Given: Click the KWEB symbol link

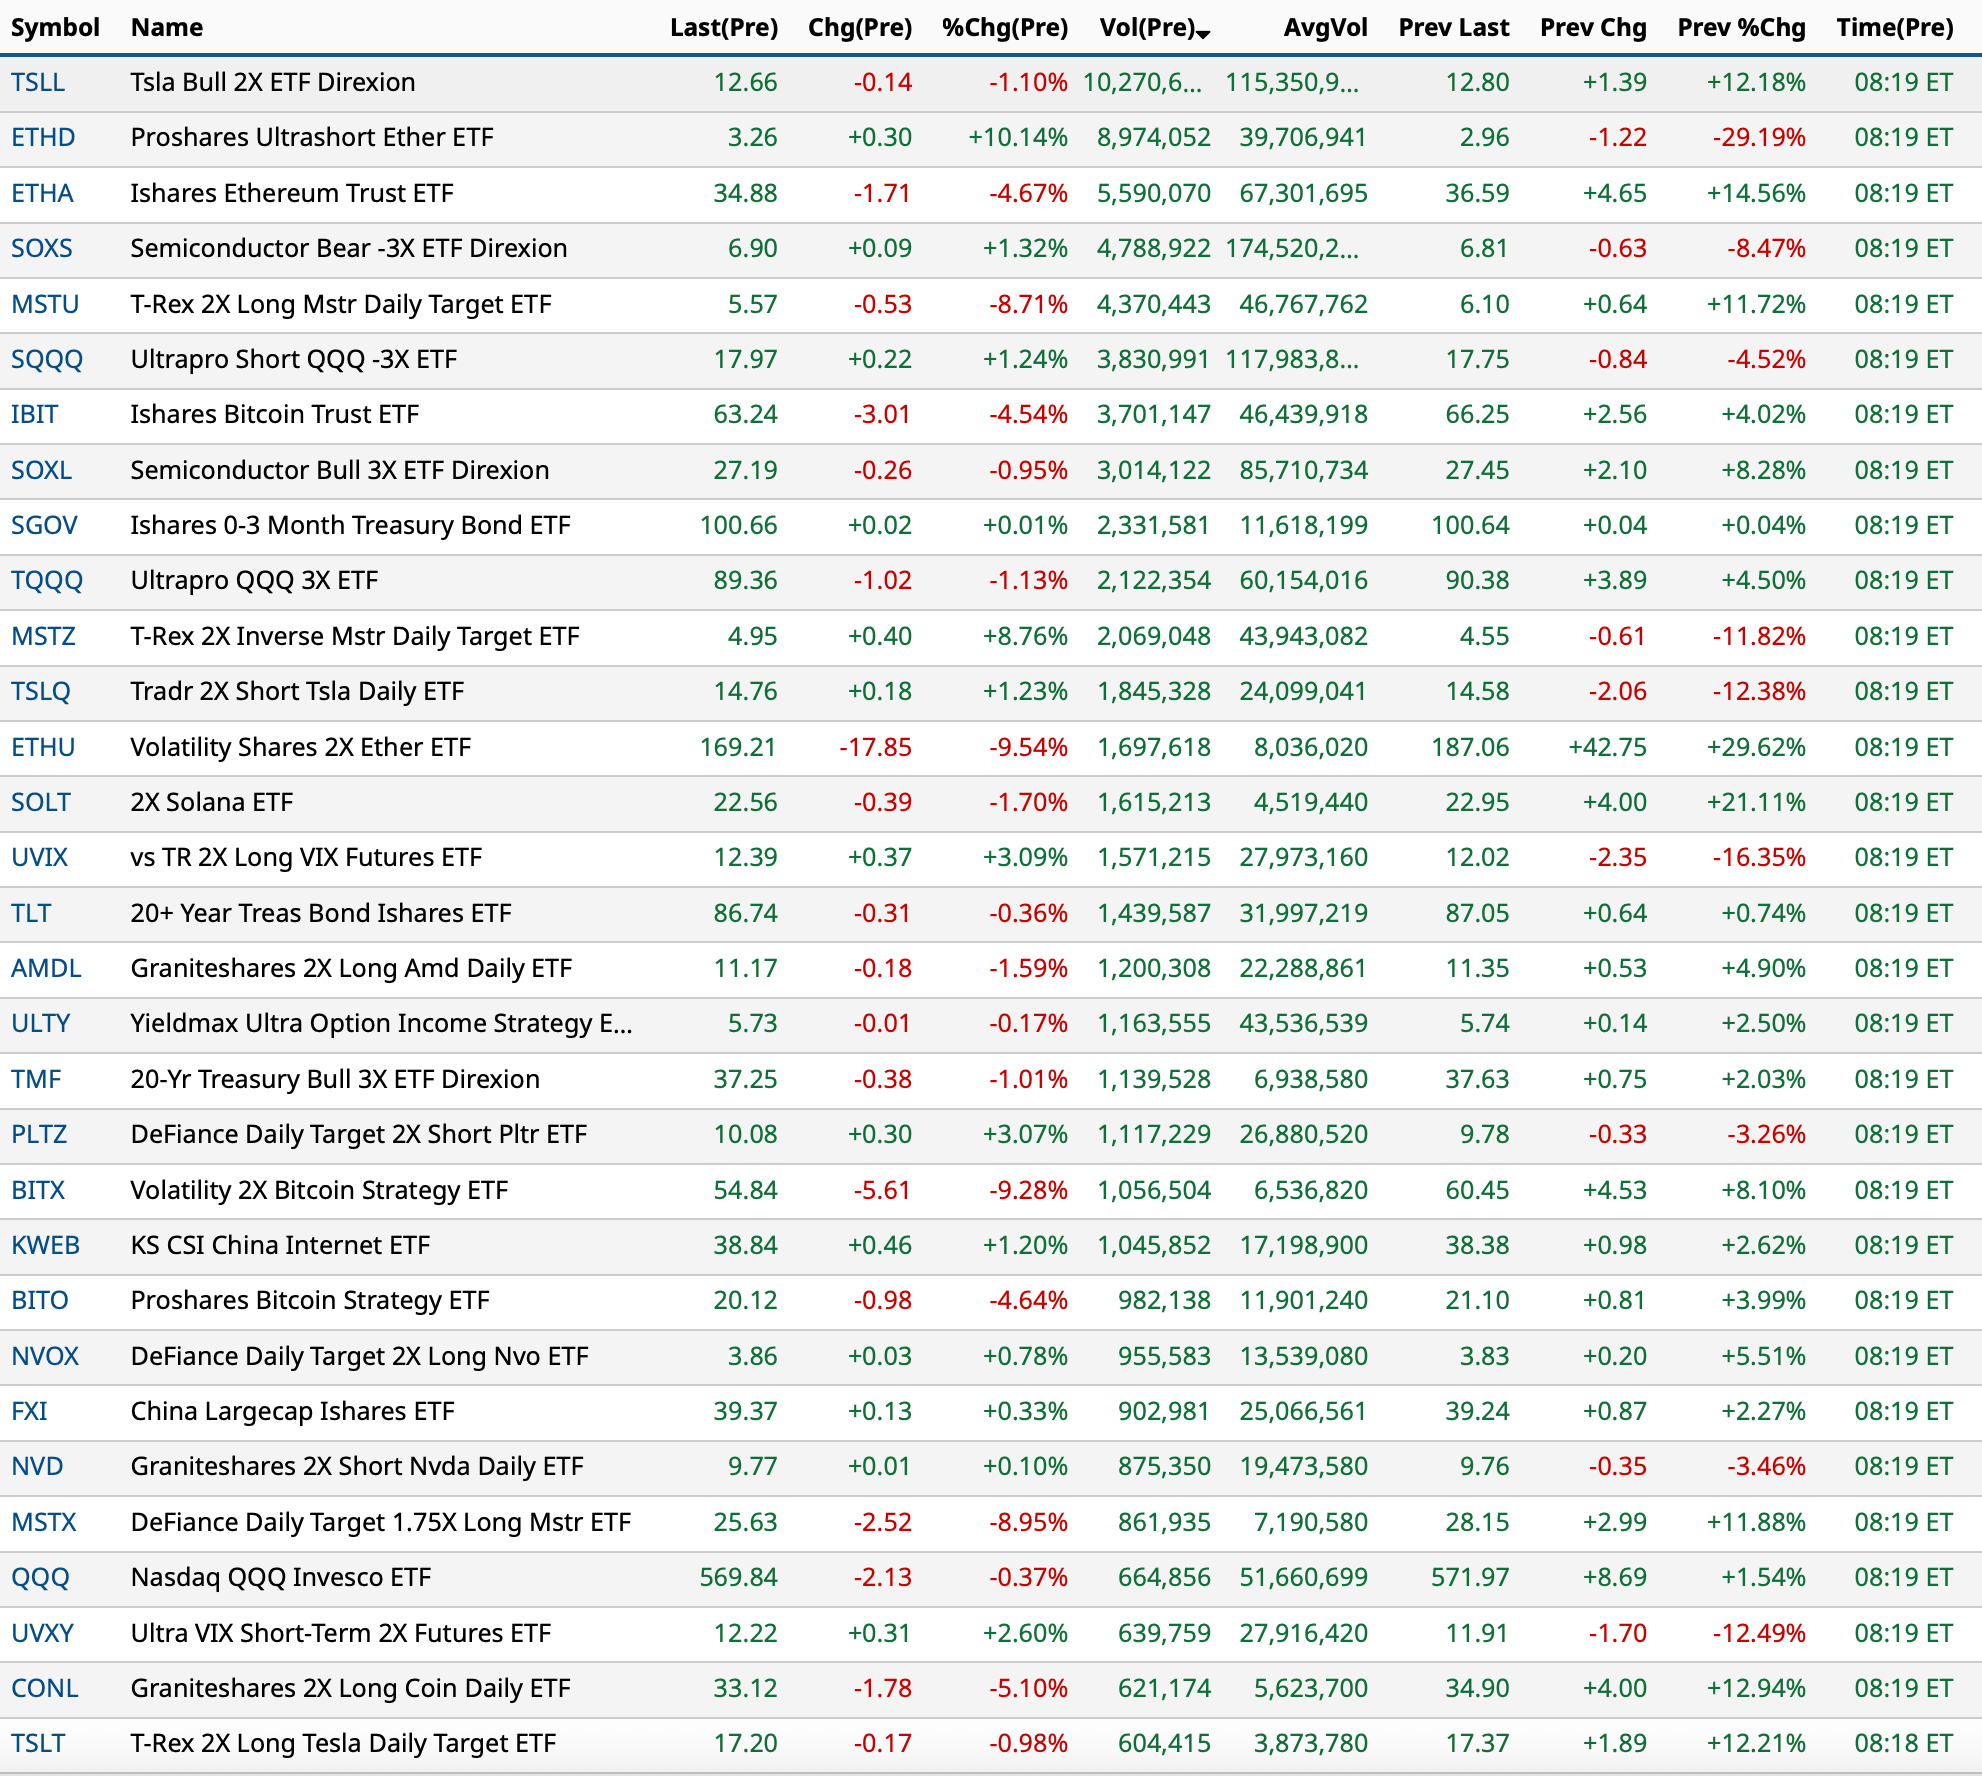Looking at the screenshot, I should tap(45, 1245).
